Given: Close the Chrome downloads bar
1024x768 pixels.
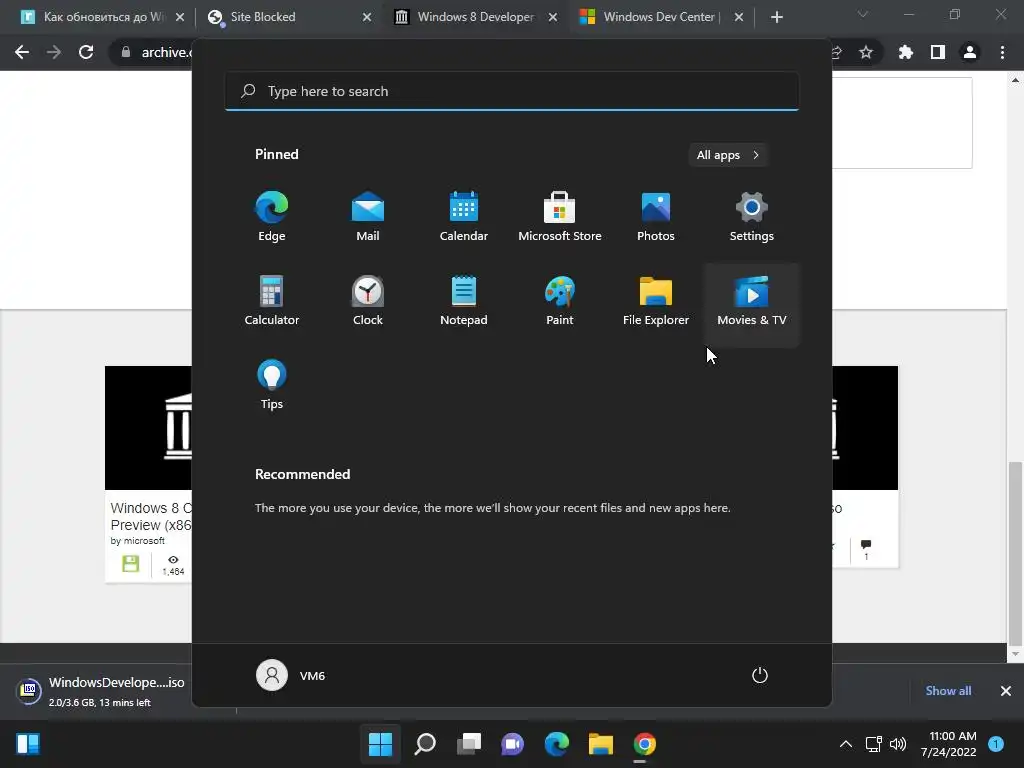Looking at the screenshot, I should 1006,691.
